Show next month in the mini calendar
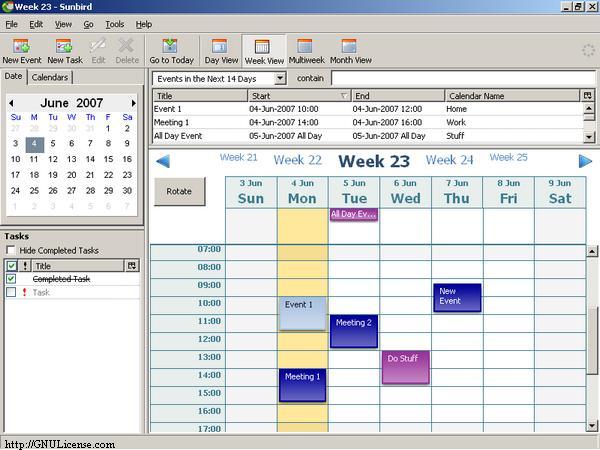Viewport: 600px width, 450px height. tap(133, 103)
